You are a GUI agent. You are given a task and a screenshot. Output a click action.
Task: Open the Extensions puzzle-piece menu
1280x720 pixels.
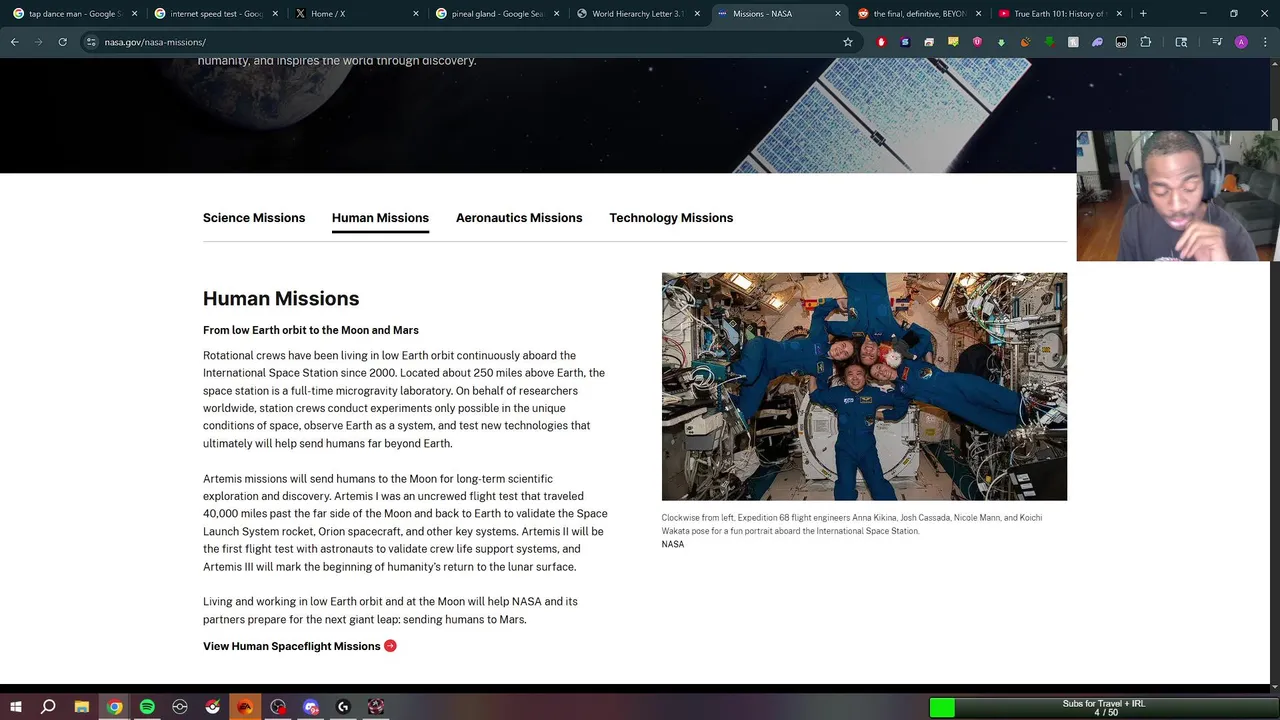[1146, 42]
